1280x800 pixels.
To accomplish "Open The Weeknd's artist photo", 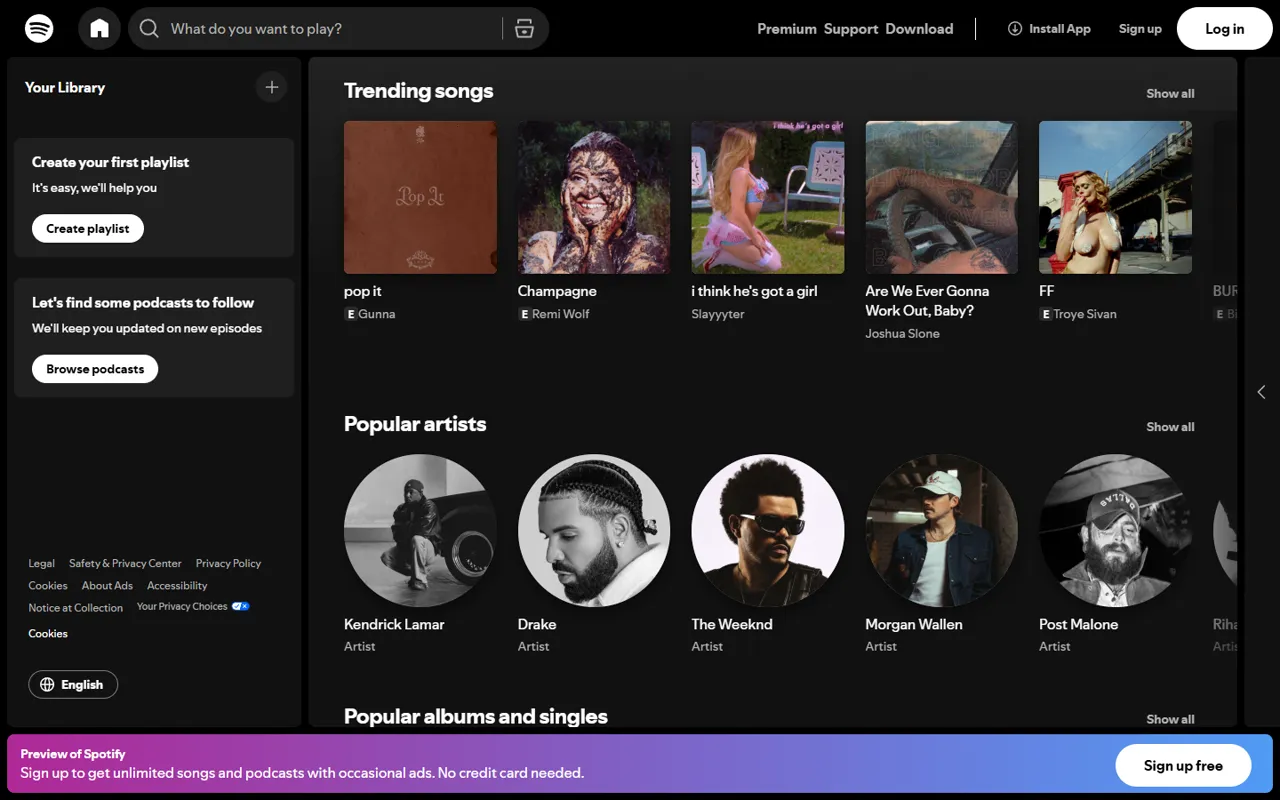I will click(768, 531).
